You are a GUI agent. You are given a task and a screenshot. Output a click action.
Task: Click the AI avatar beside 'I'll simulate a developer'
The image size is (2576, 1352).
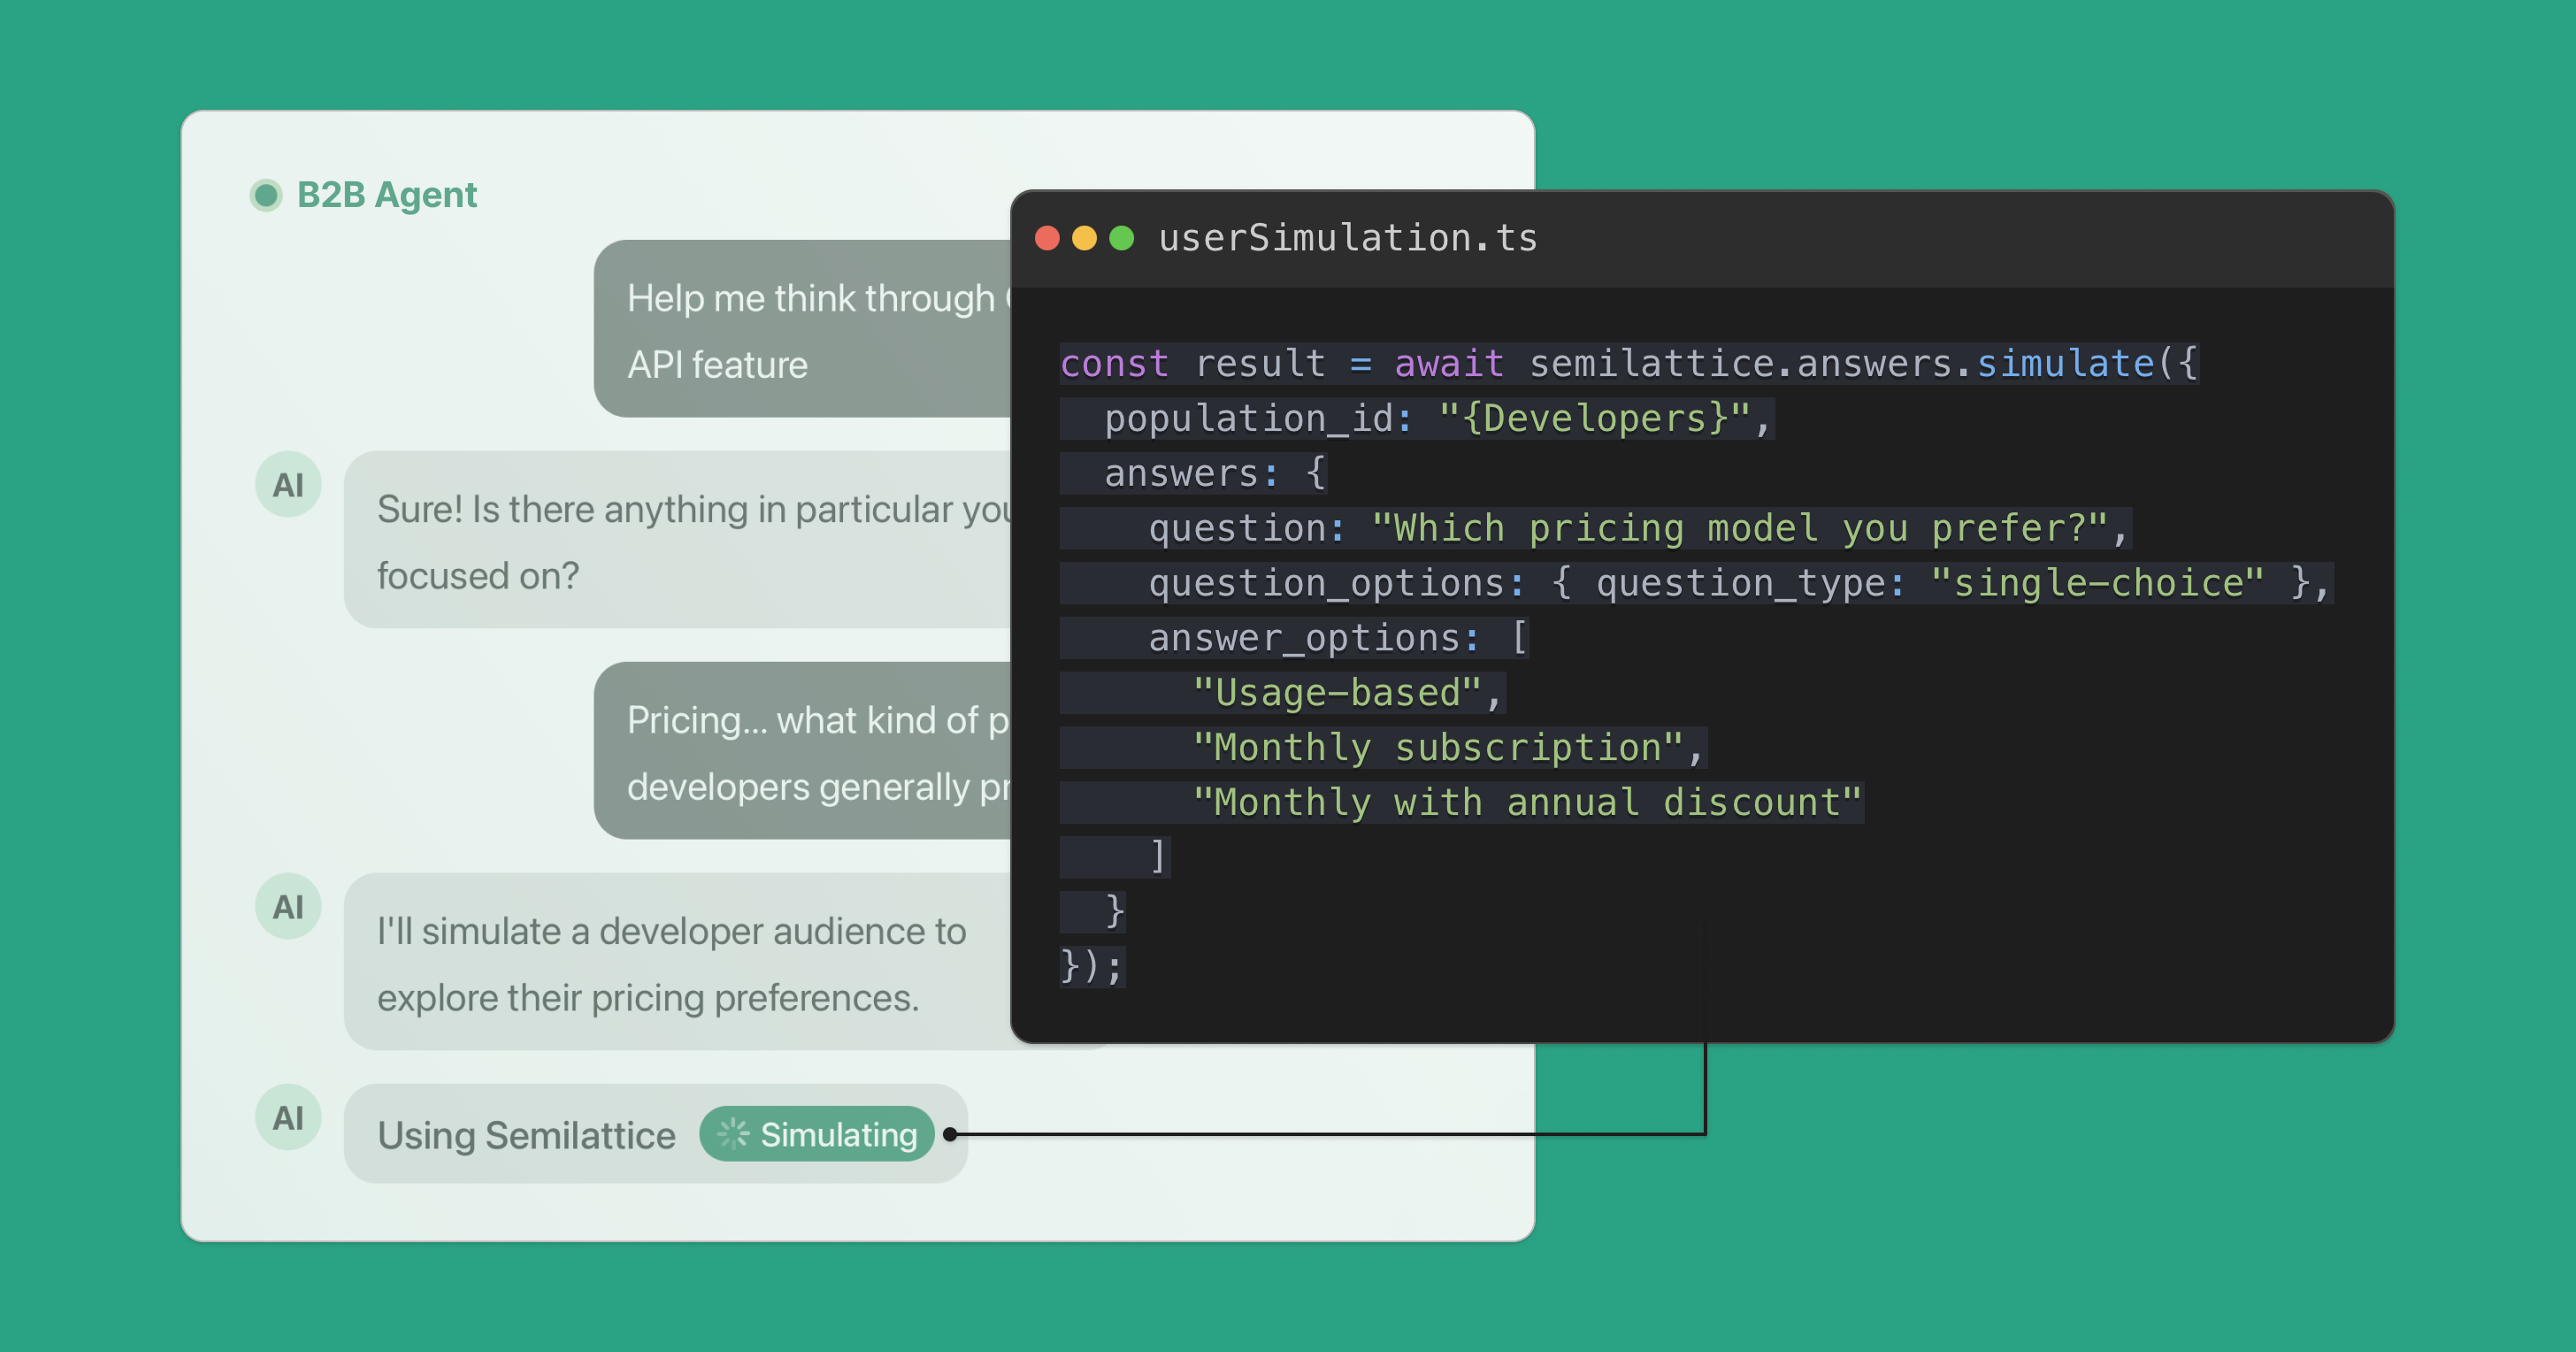(x=288, y=907)
